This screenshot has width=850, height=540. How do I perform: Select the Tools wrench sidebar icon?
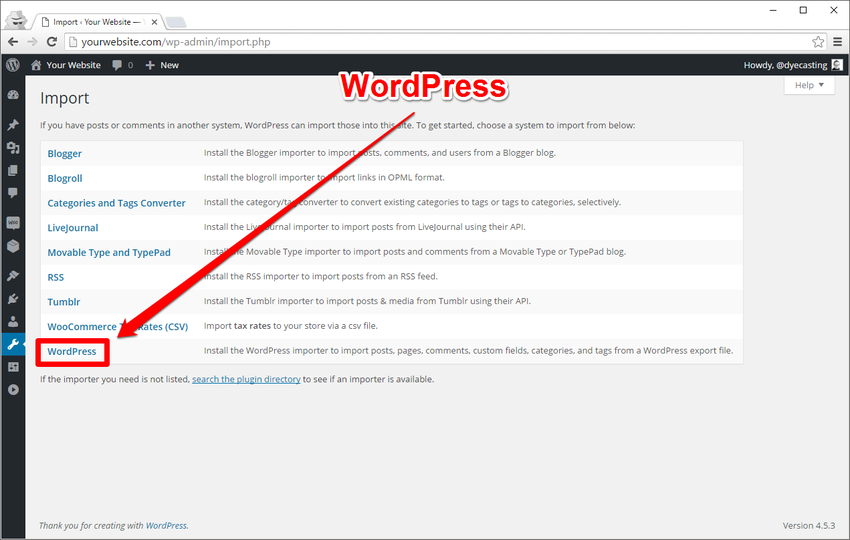coord(13,344)
